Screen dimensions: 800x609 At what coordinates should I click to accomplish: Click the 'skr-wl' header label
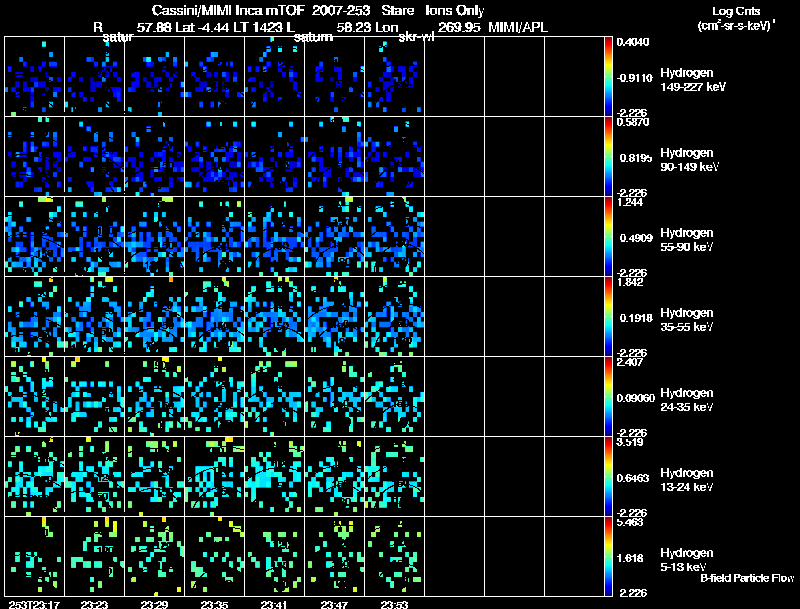[416, 37]
